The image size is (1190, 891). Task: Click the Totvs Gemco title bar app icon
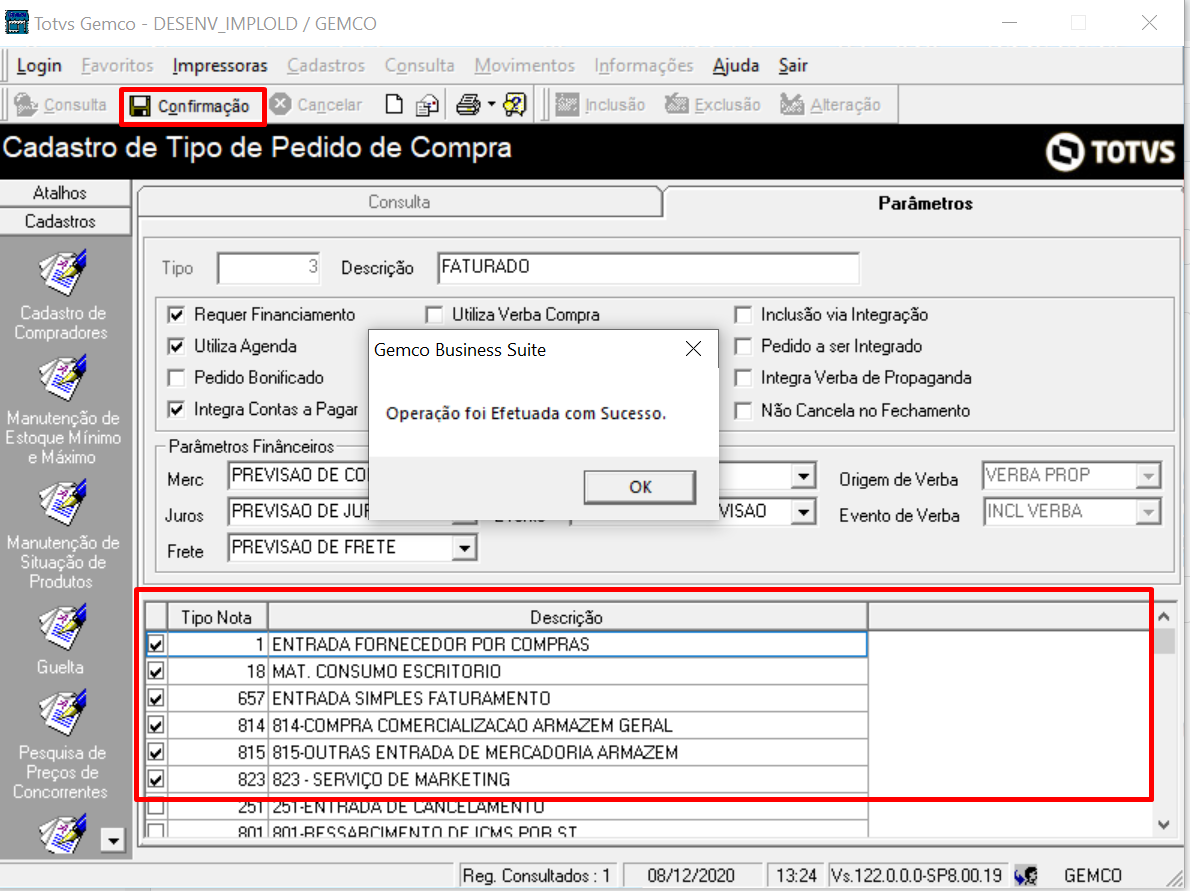pos(16,23)
